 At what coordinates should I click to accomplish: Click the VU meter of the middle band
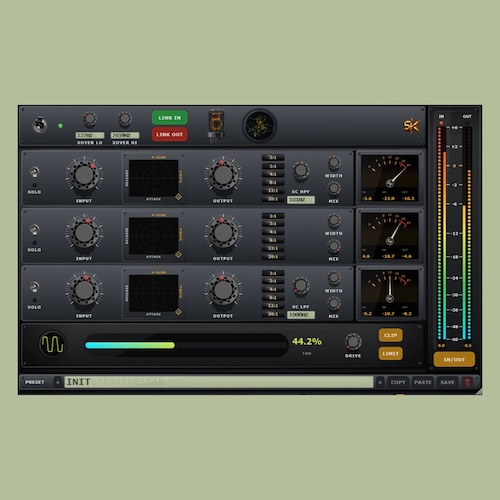(390, 236)
